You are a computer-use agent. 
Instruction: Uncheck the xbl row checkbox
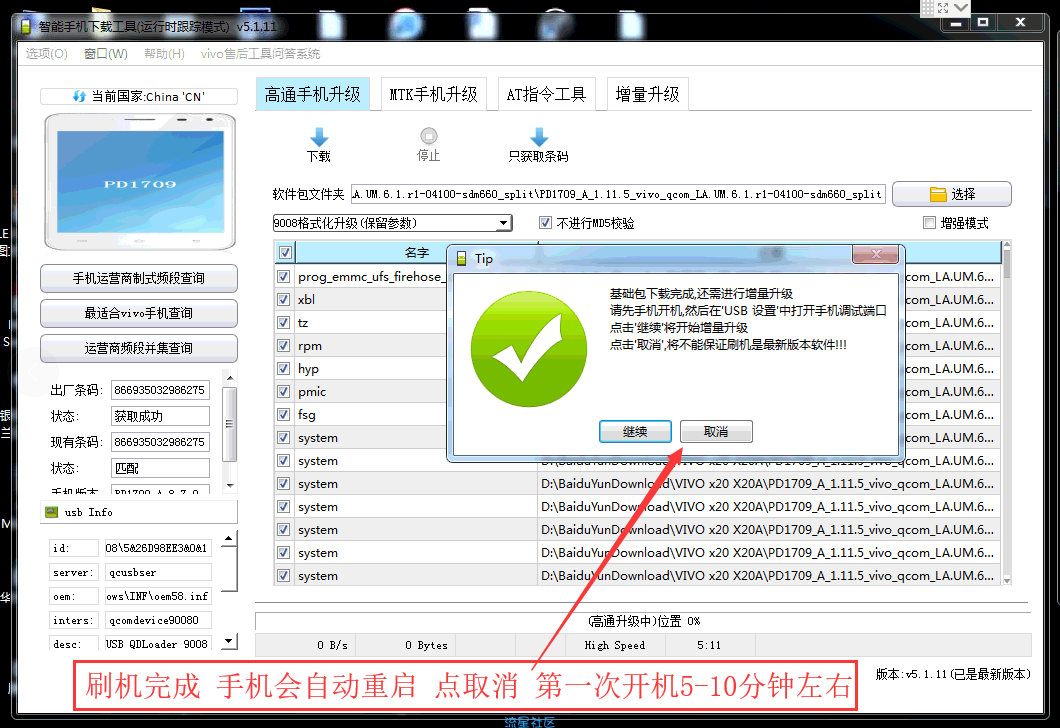(284, 299)
